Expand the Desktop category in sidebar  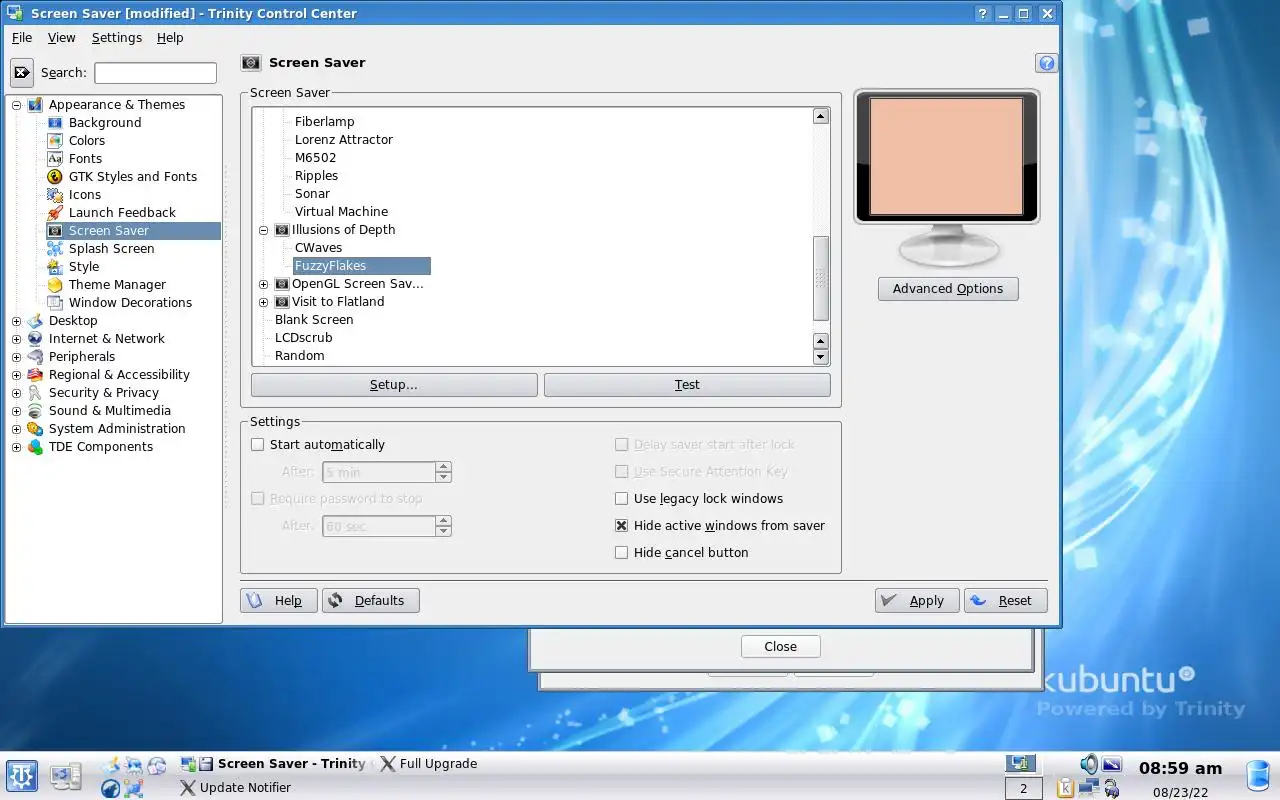click(x=16, y=321)
